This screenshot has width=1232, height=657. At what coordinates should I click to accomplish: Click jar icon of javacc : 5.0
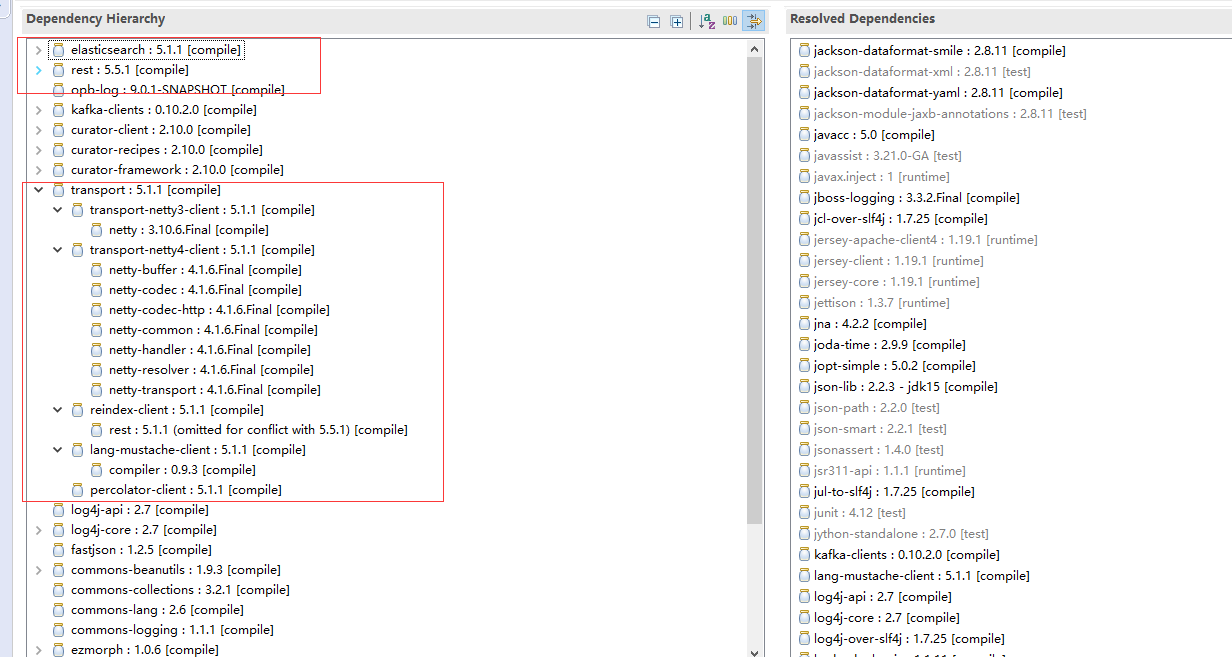point(804,135)
